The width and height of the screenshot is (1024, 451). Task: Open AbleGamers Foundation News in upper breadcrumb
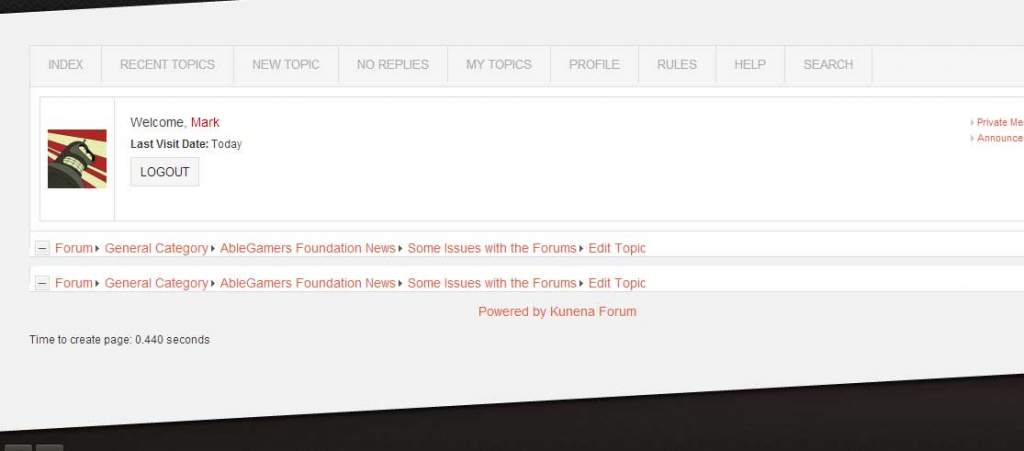(x=307, y=248)
